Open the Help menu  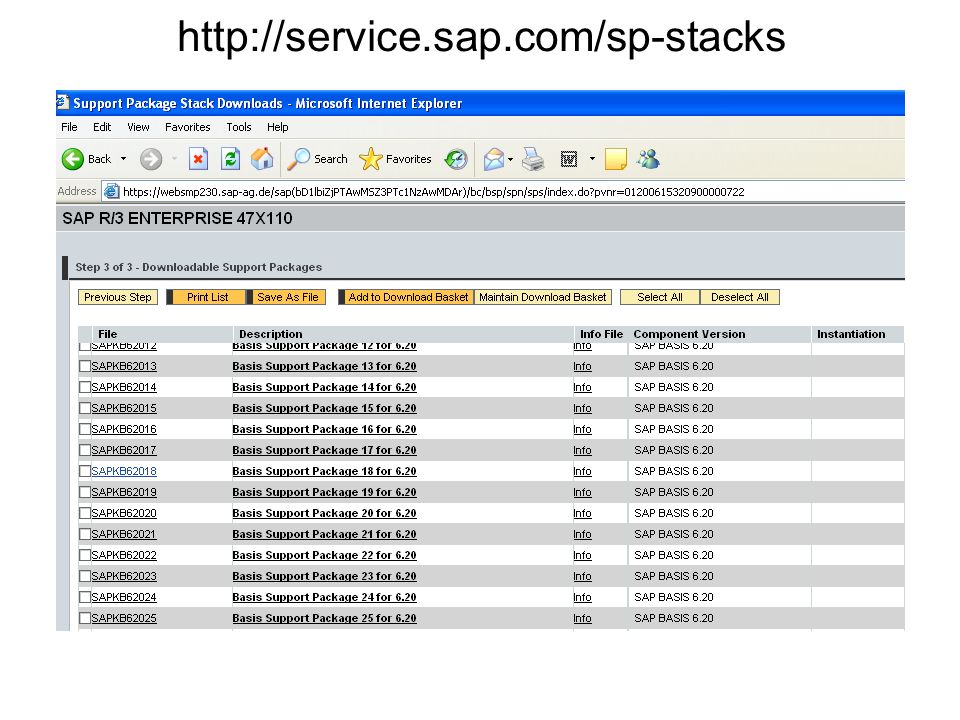coord(277,127)
